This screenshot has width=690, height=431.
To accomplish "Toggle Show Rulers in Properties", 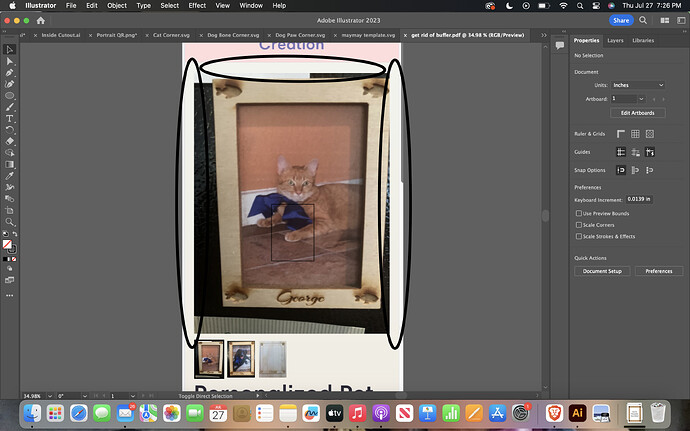I will click(621, 134).
